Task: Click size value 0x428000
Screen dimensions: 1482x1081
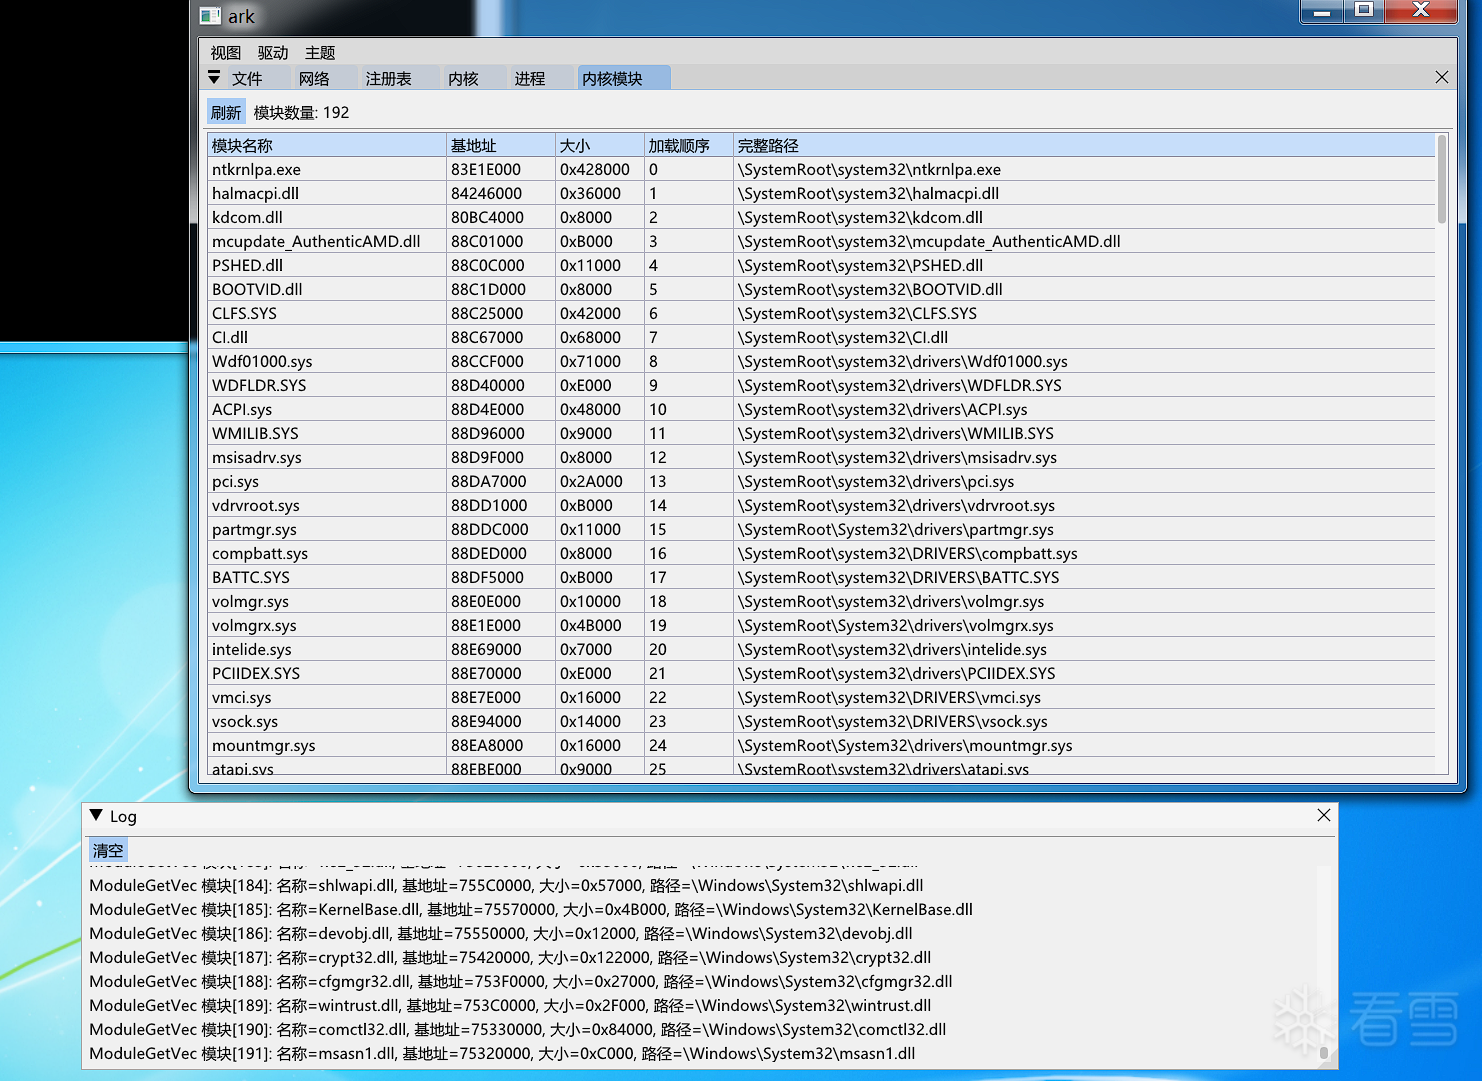Action: (595, 169)
